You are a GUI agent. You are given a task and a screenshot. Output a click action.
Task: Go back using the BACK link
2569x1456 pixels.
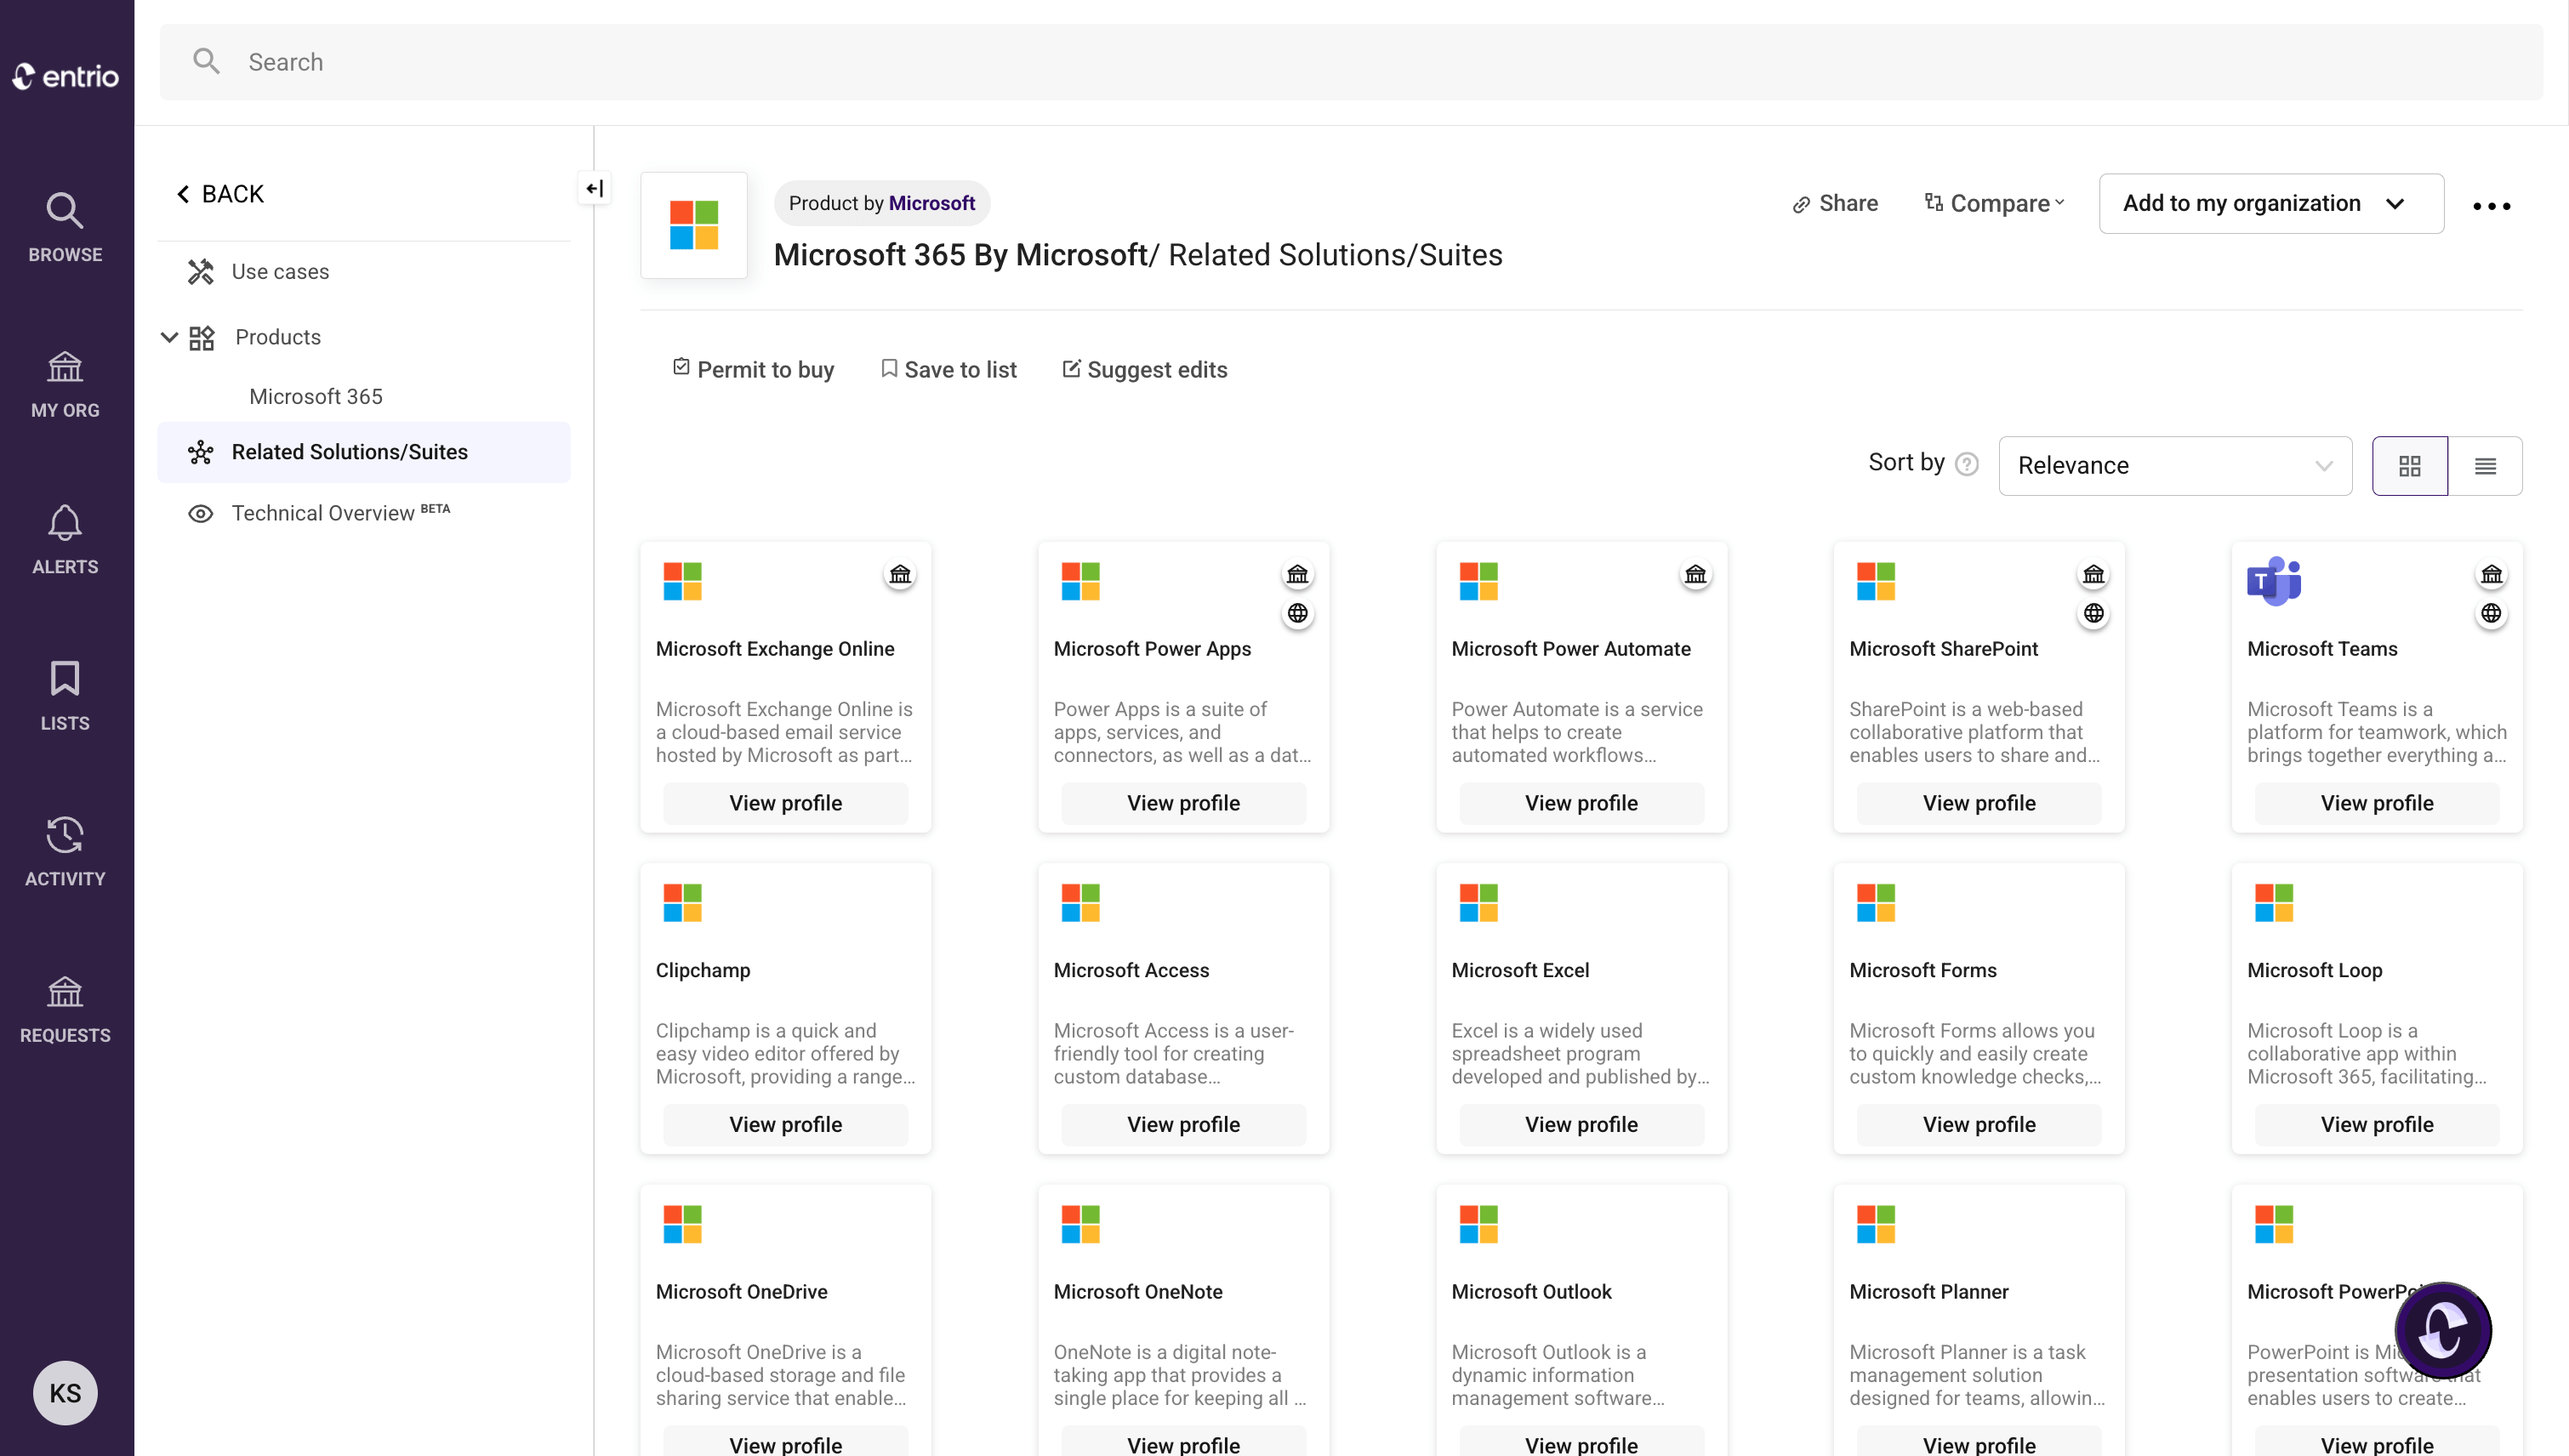tap(219, 194)
